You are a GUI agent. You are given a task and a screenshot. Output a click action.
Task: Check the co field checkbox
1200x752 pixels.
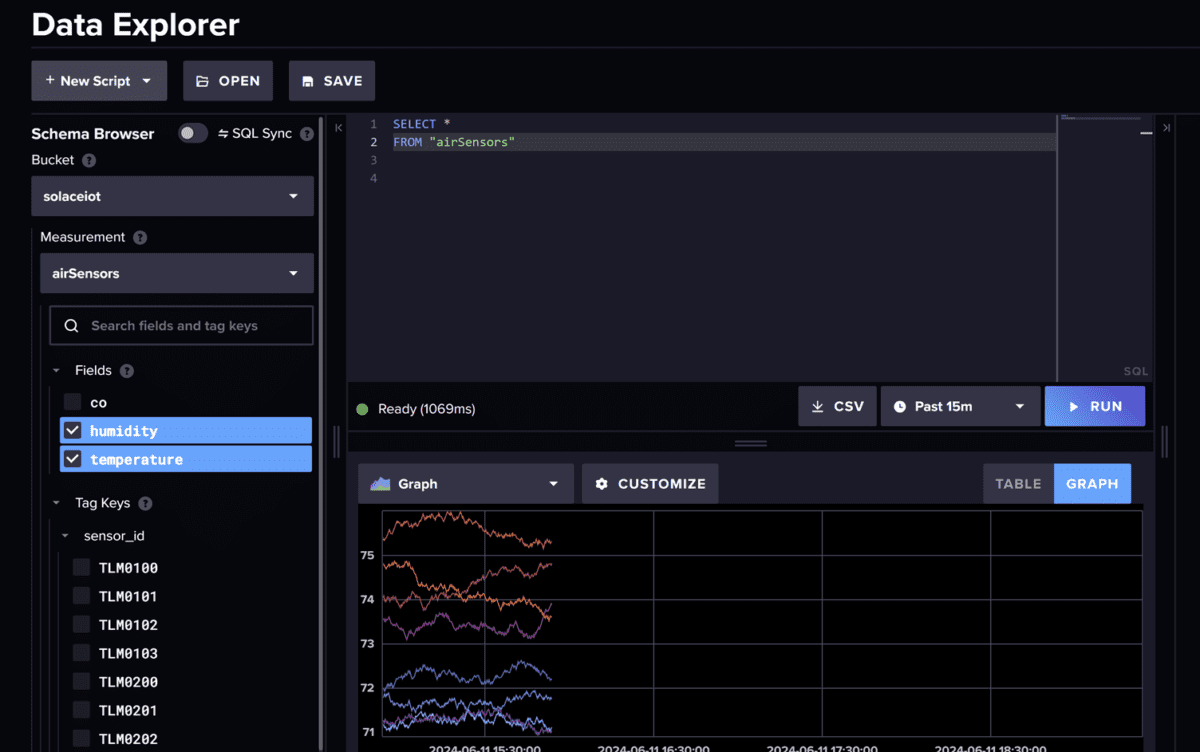[73, 402]
